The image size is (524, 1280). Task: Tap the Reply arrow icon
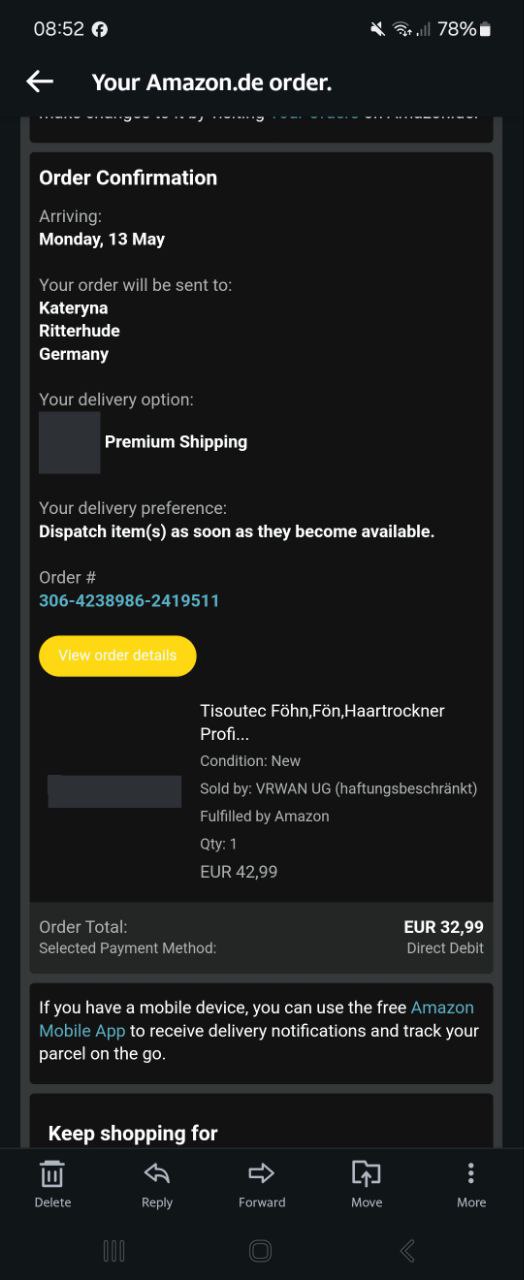pos(157,1173)
